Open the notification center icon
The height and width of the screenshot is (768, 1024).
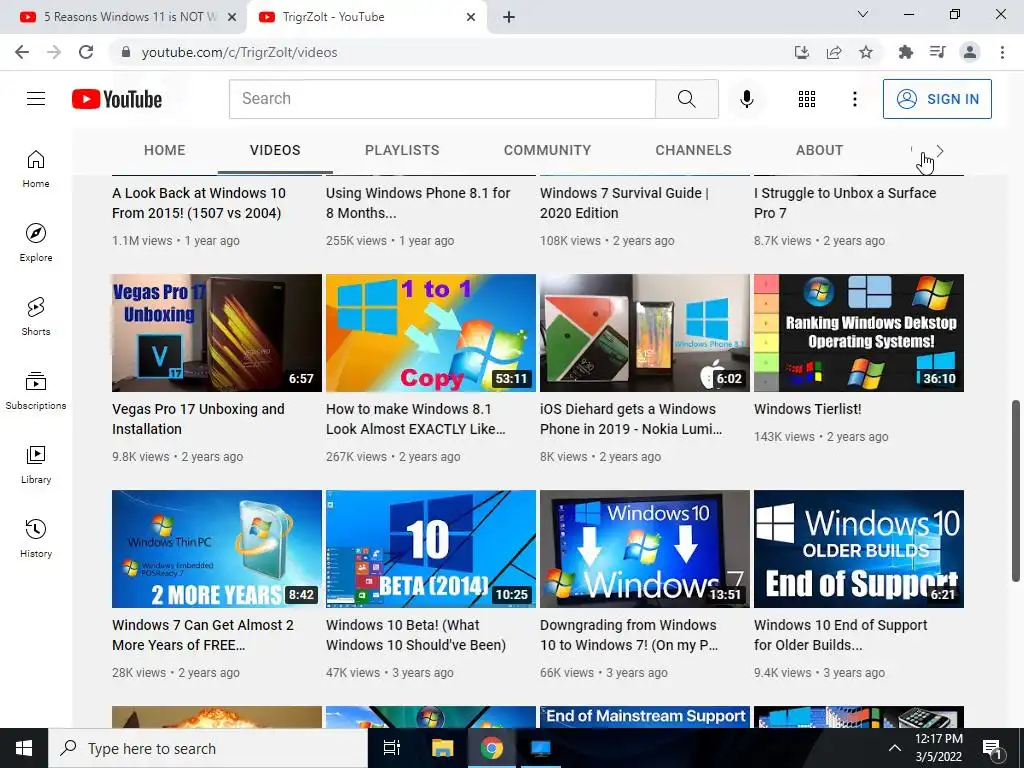993,748
